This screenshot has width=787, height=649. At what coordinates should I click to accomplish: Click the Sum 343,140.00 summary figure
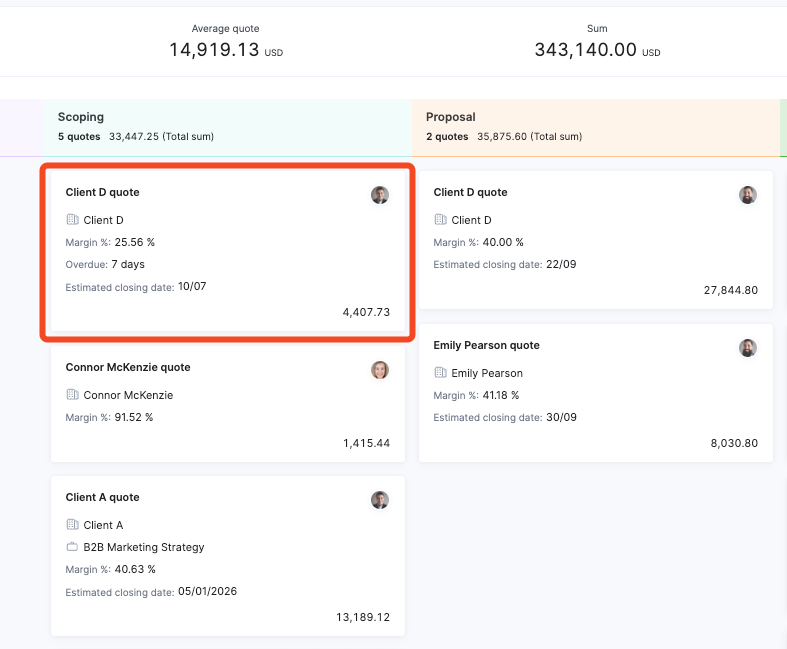597,43
